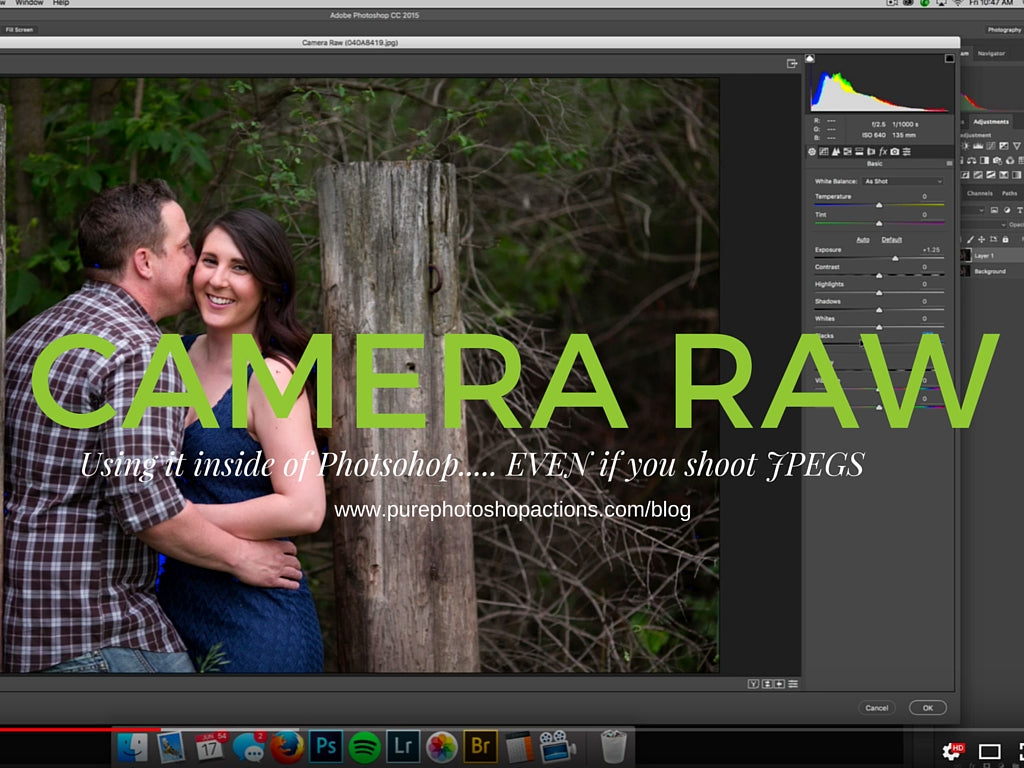Toggle lock position for layer
Image resolution: width=1024 pixels, height=768 pixels.
tap(982, 239)
